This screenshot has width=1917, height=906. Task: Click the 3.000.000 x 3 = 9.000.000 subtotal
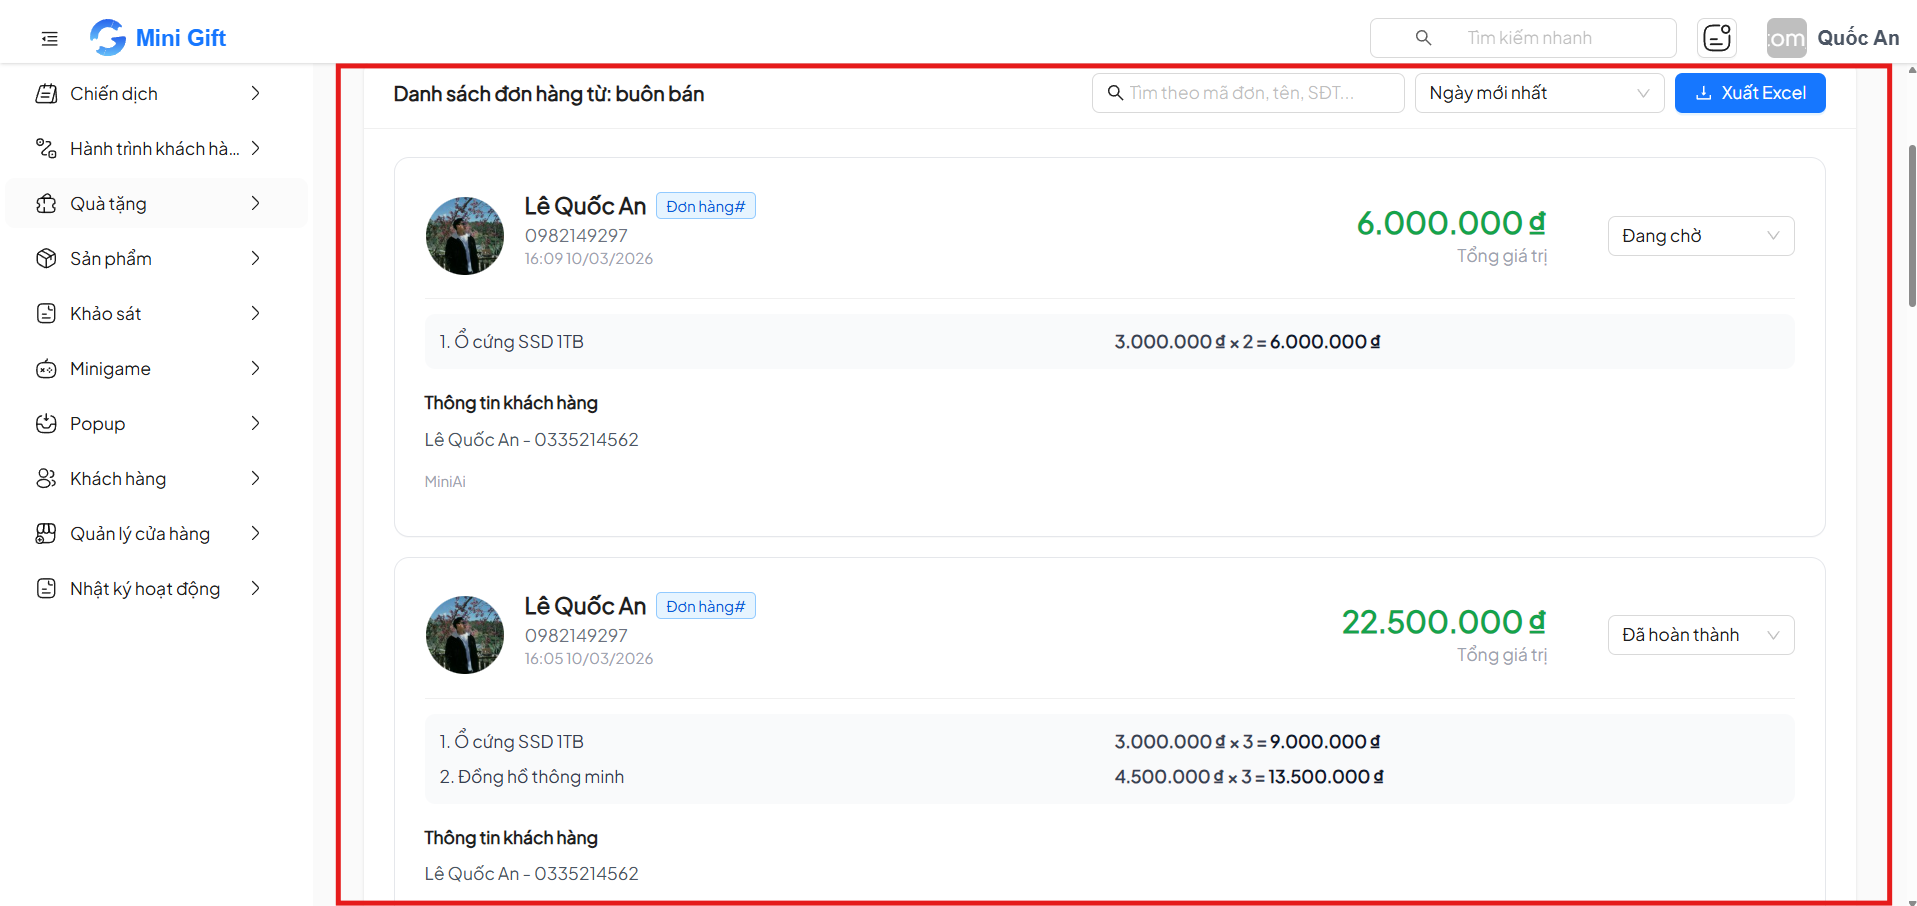(x=1247, y=742)
